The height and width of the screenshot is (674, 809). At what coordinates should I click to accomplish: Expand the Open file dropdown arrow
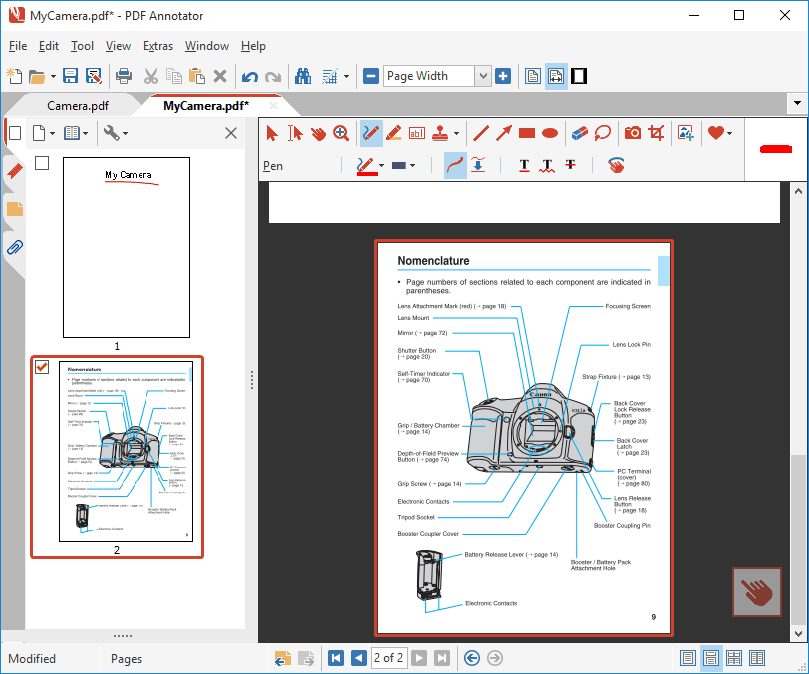(53, 76)
